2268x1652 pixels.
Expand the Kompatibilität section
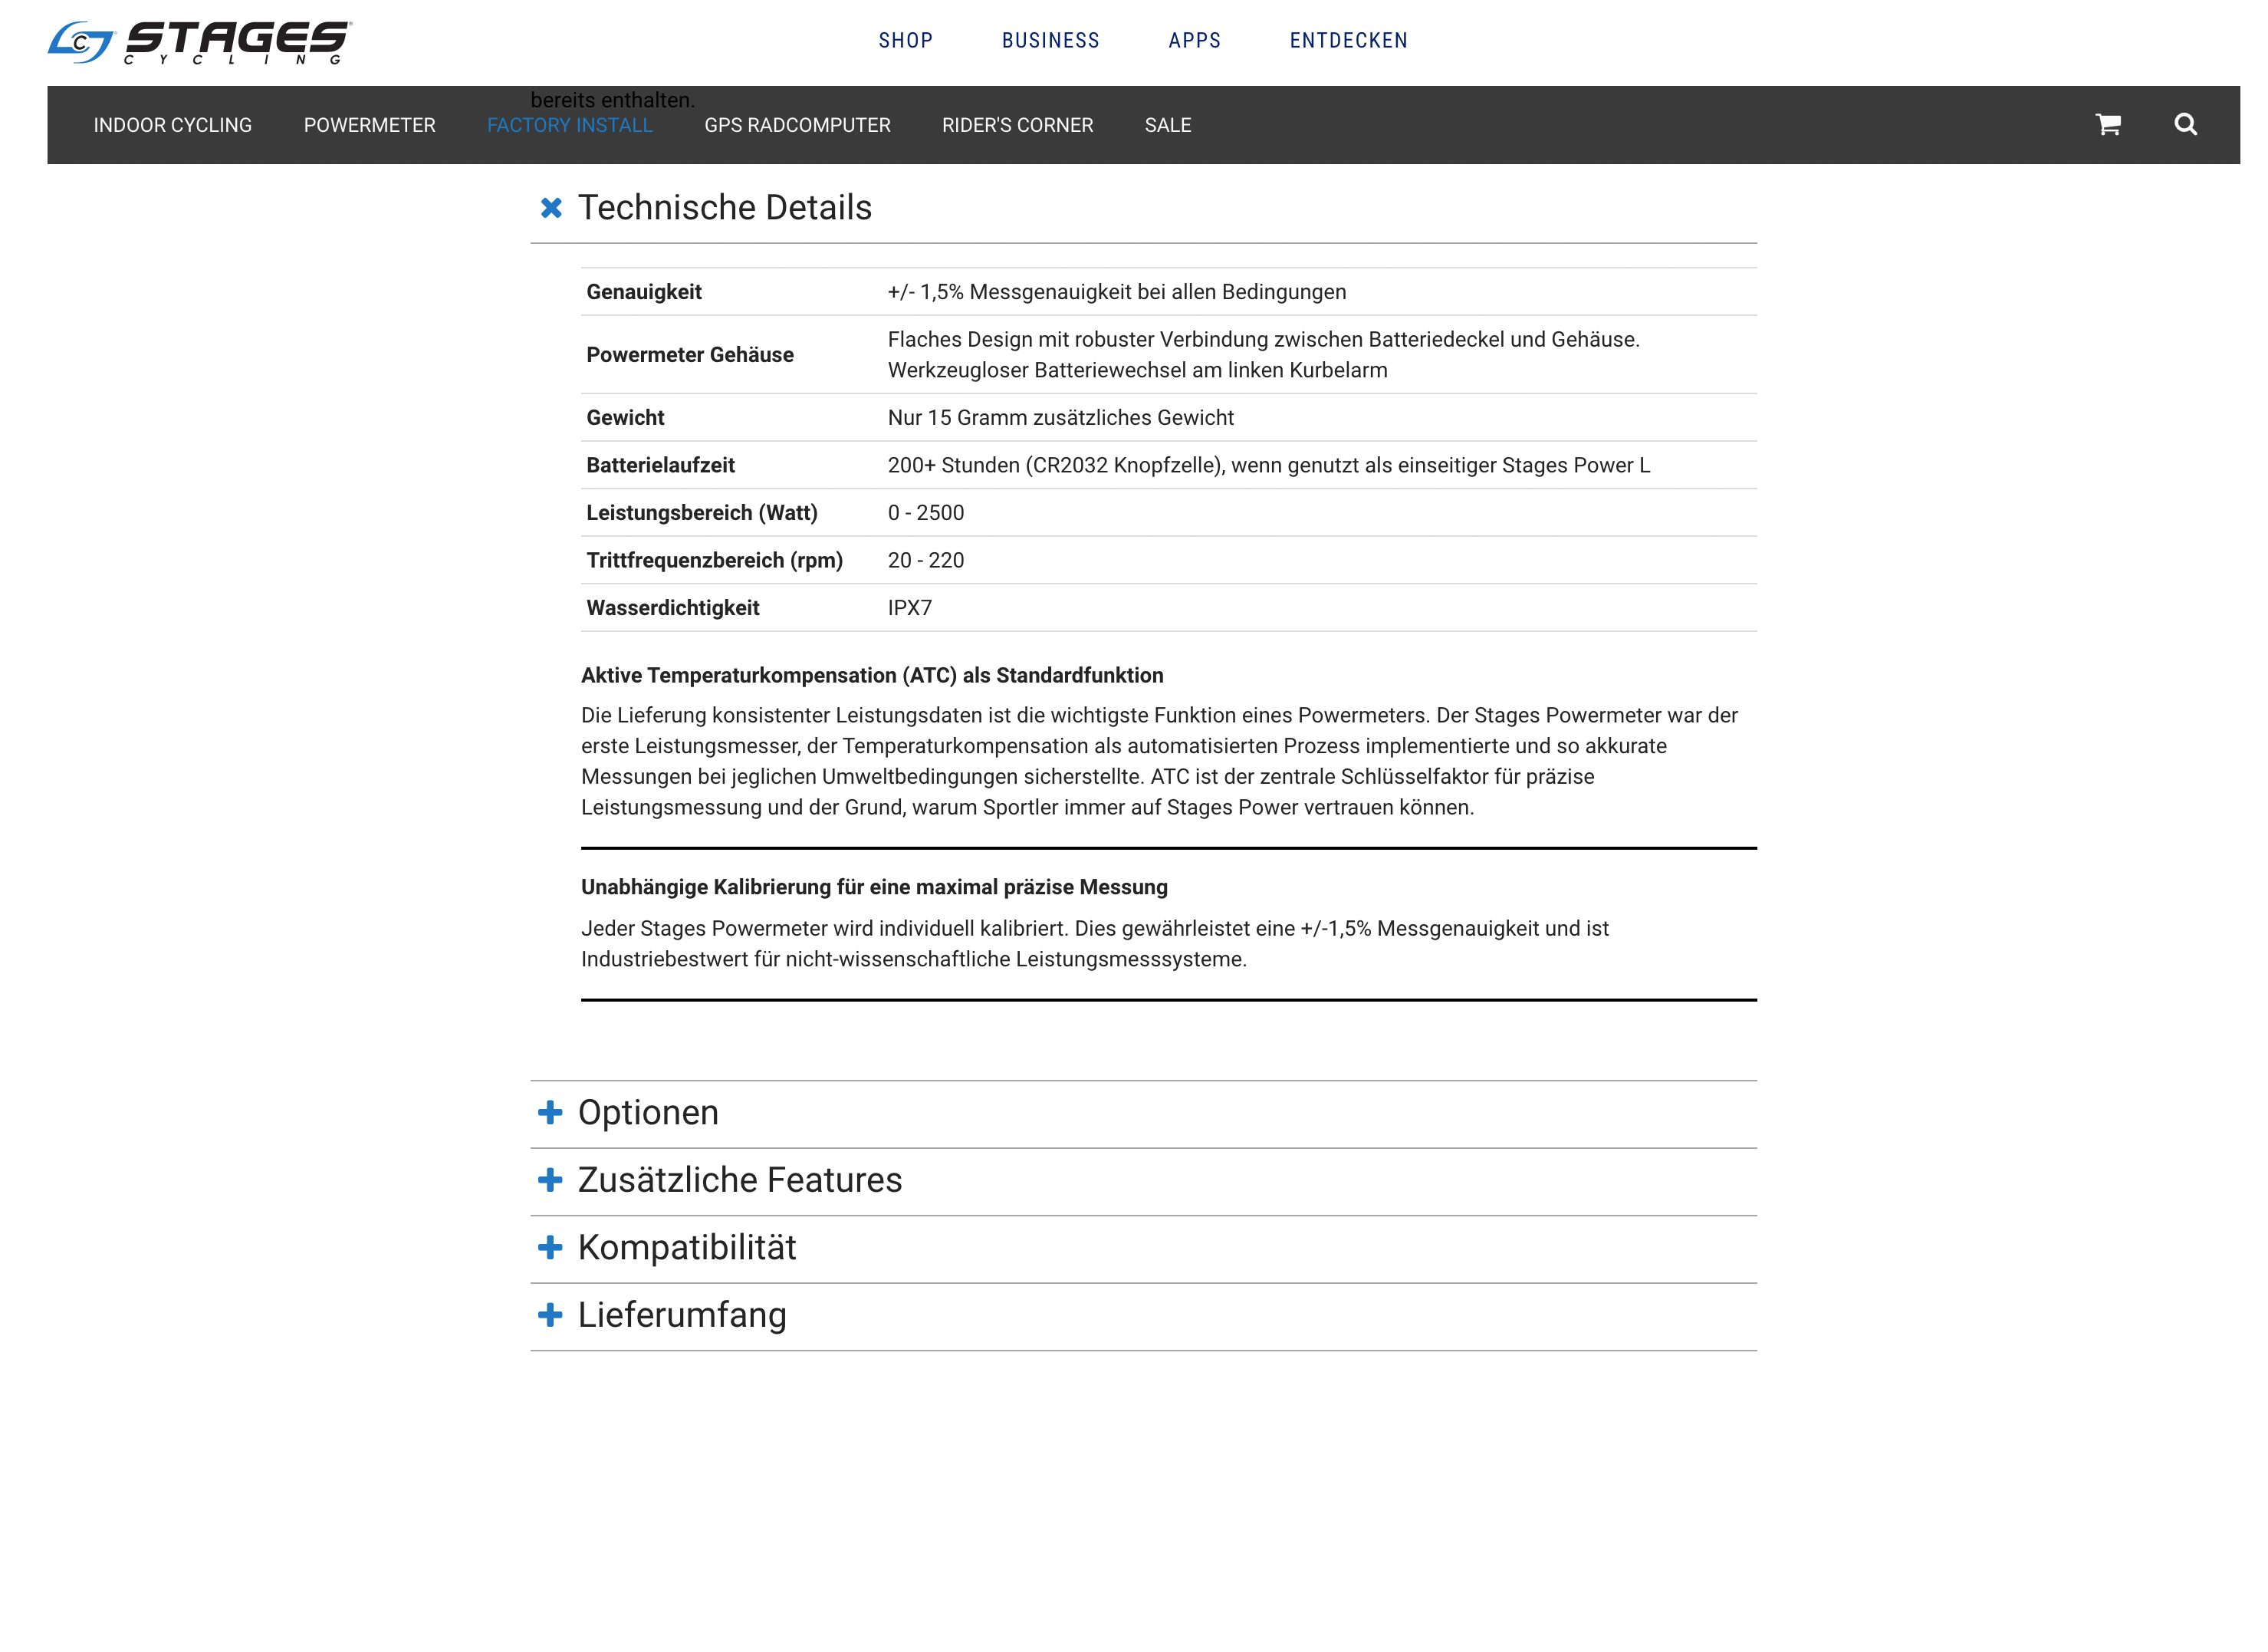(687, 1247)
